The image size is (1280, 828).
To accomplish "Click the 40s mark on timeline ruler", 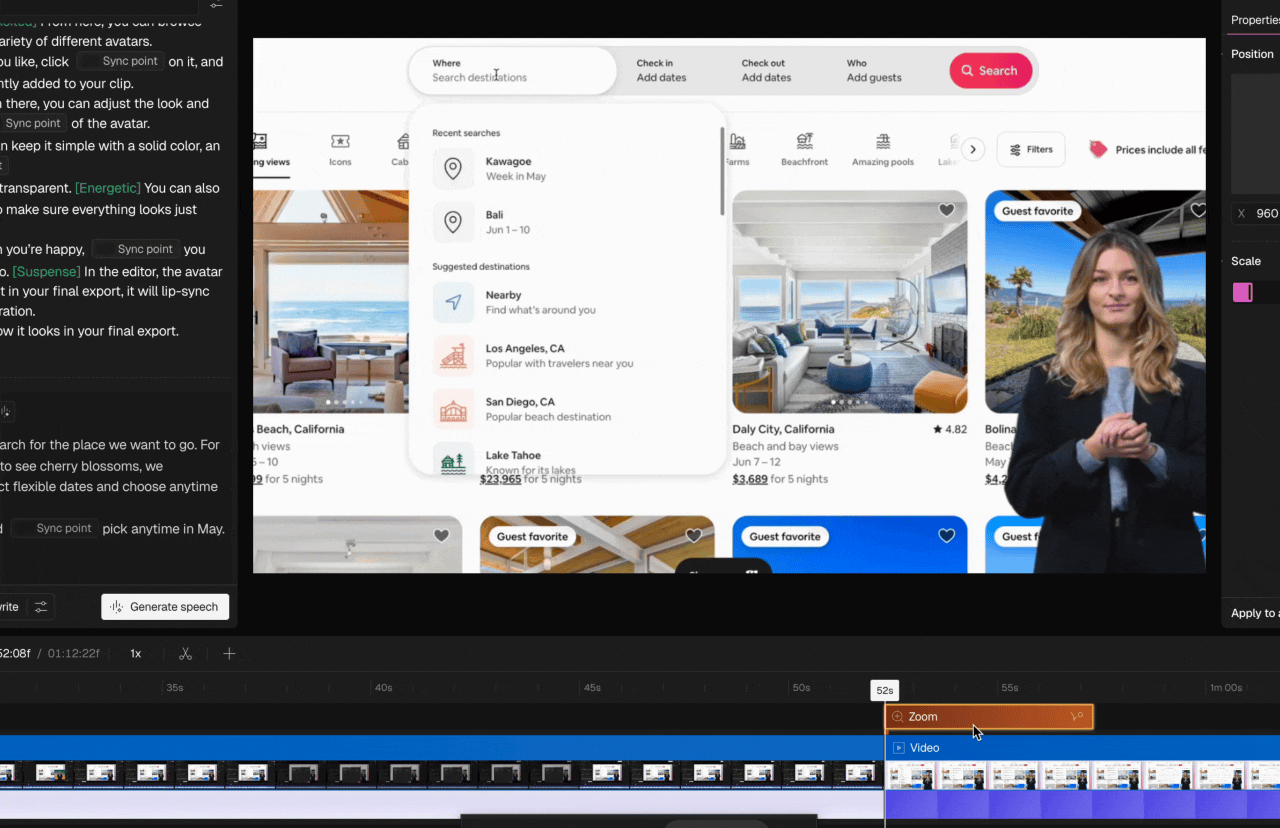I will (383, 688).
